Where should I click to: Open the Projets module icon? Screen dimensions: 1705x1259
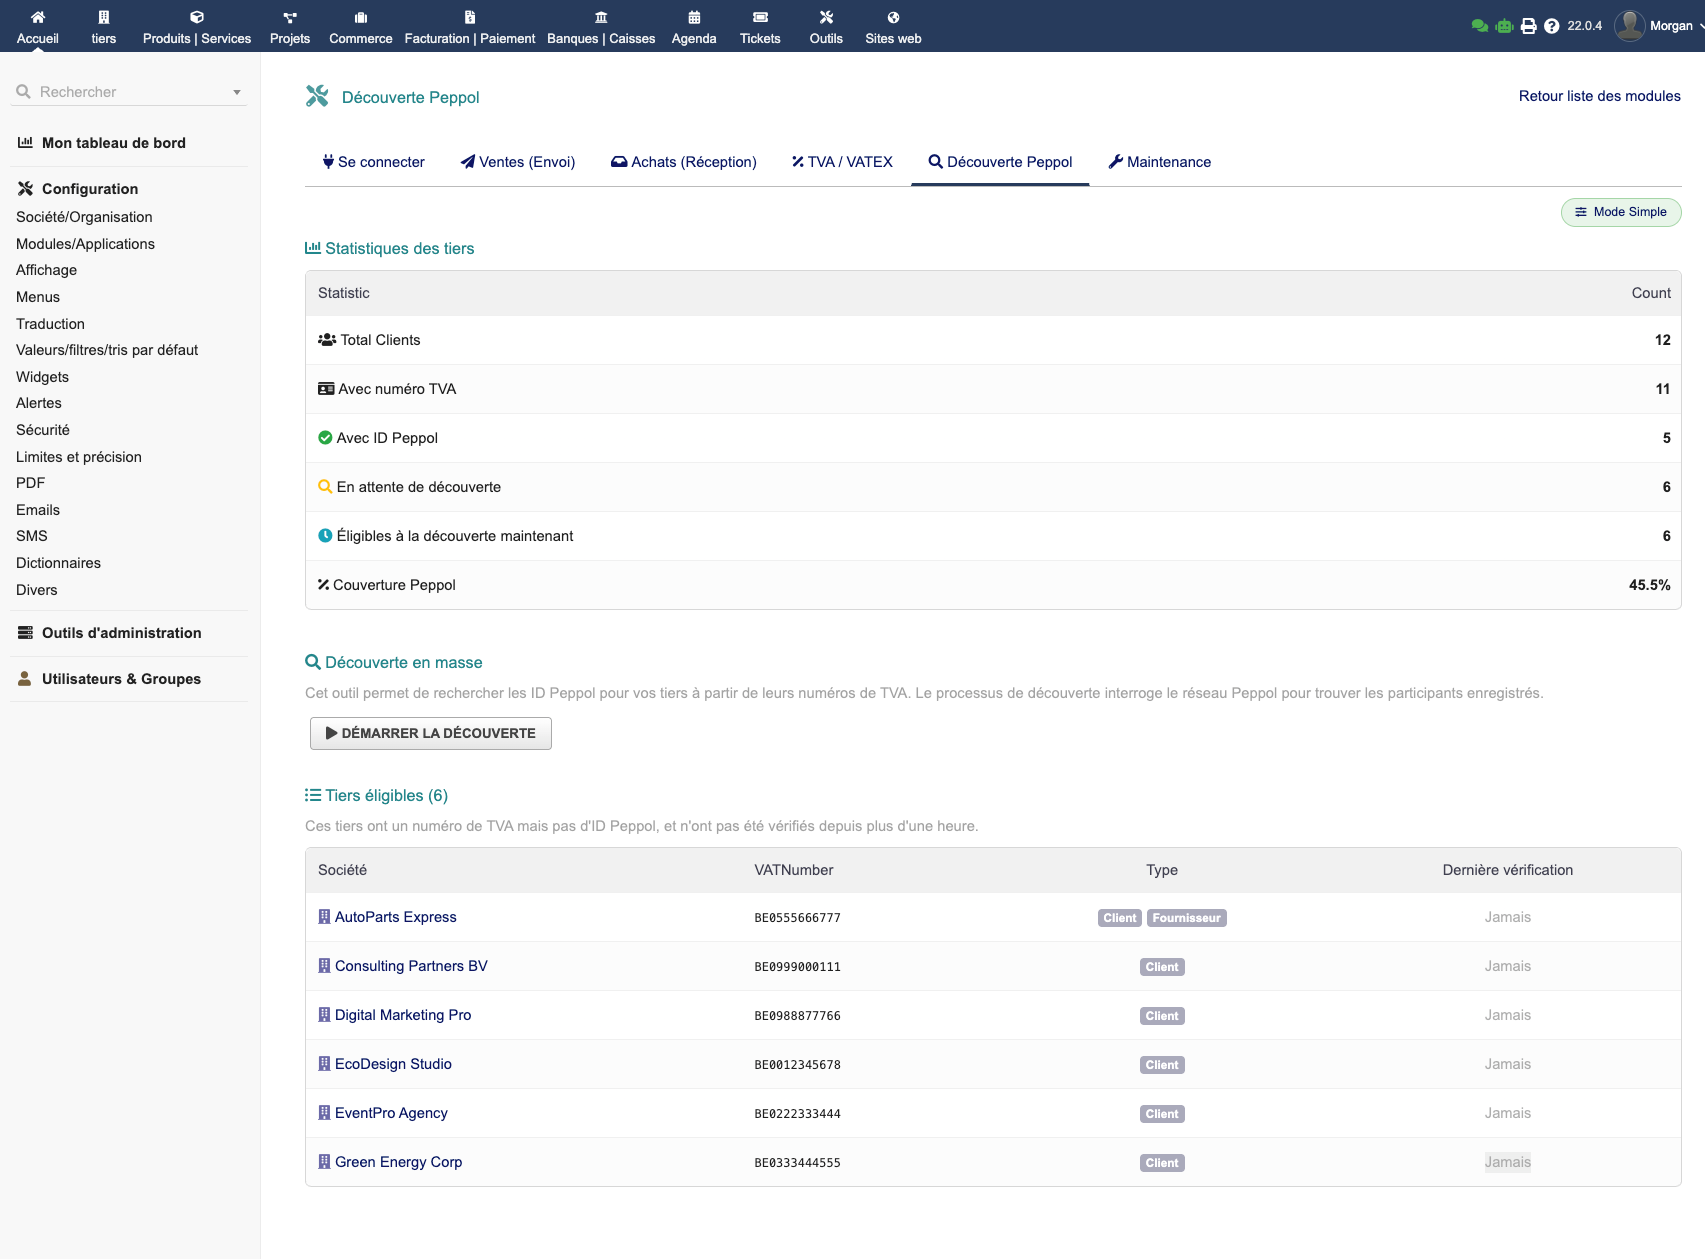290,17
